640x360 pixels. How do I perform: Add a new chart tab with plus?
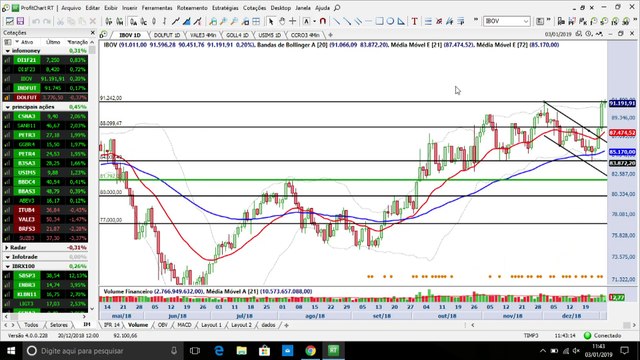tap(330, 35)
